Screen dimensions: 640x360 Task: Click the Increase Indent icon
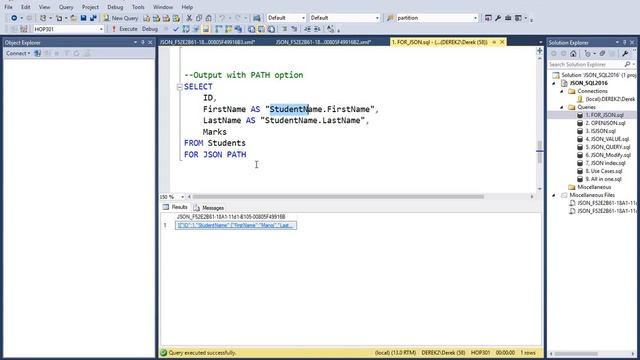point(317,29)
